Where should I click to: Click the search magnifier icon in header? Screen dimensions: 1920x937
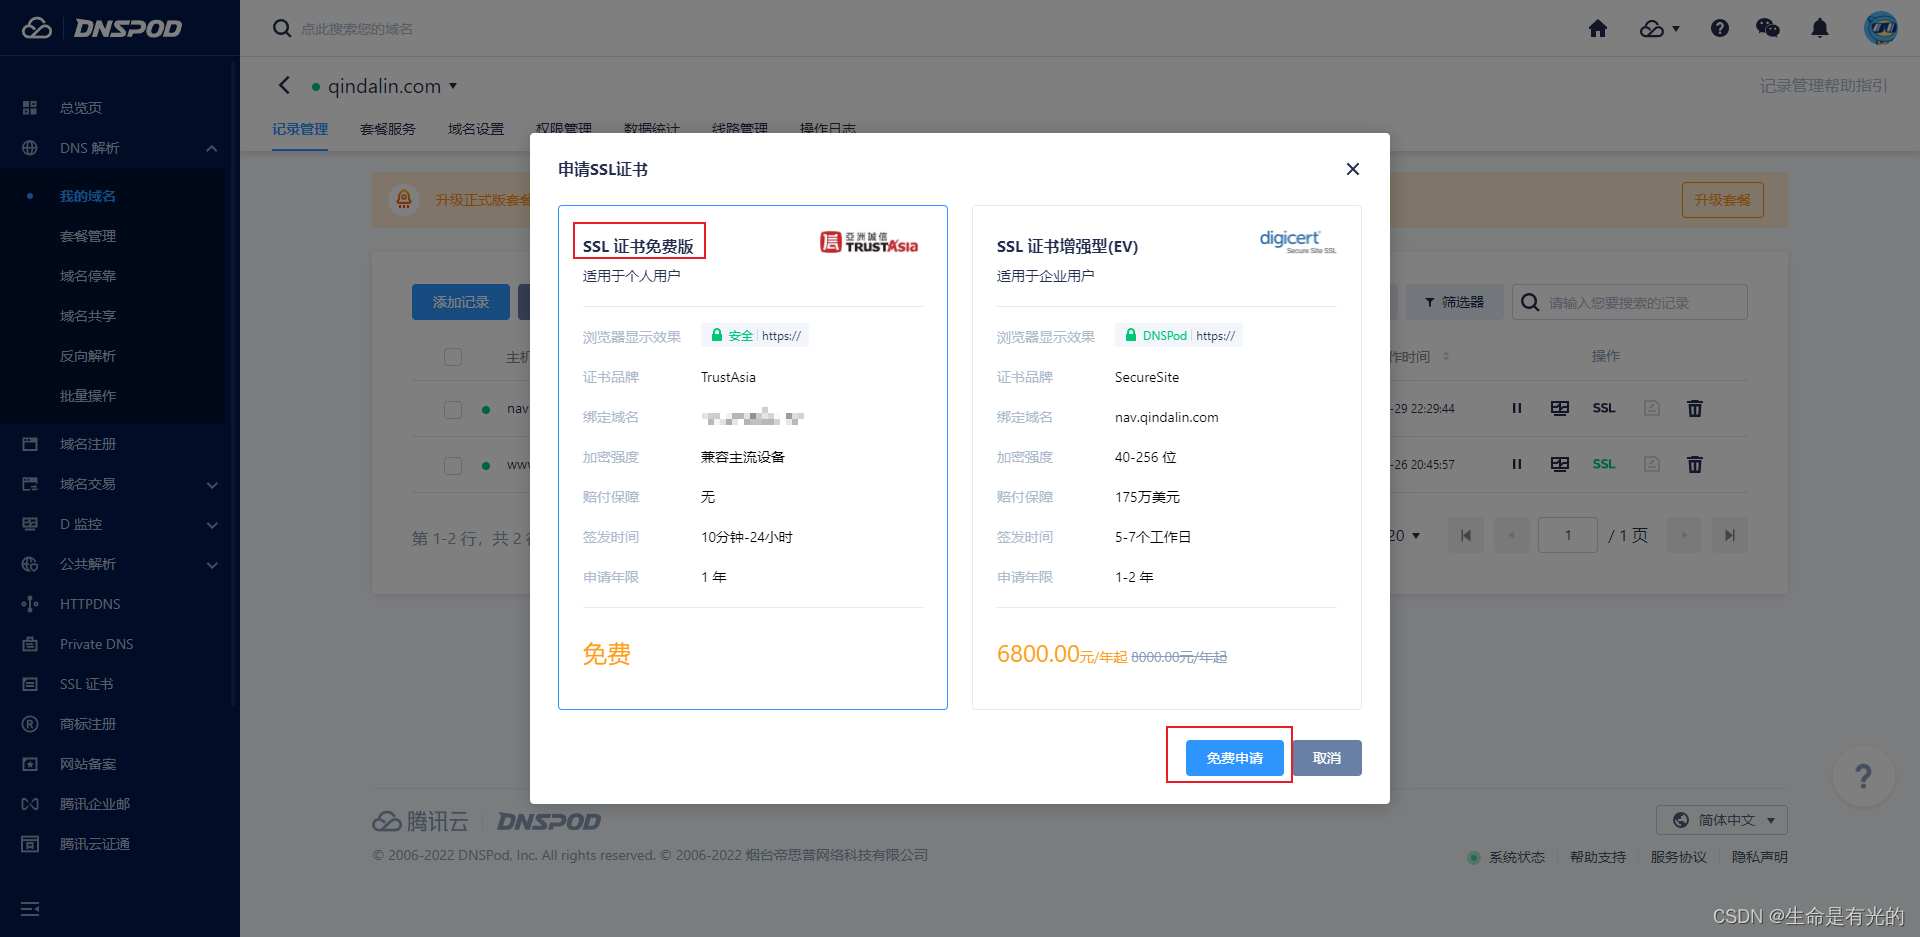coord(282,29)
